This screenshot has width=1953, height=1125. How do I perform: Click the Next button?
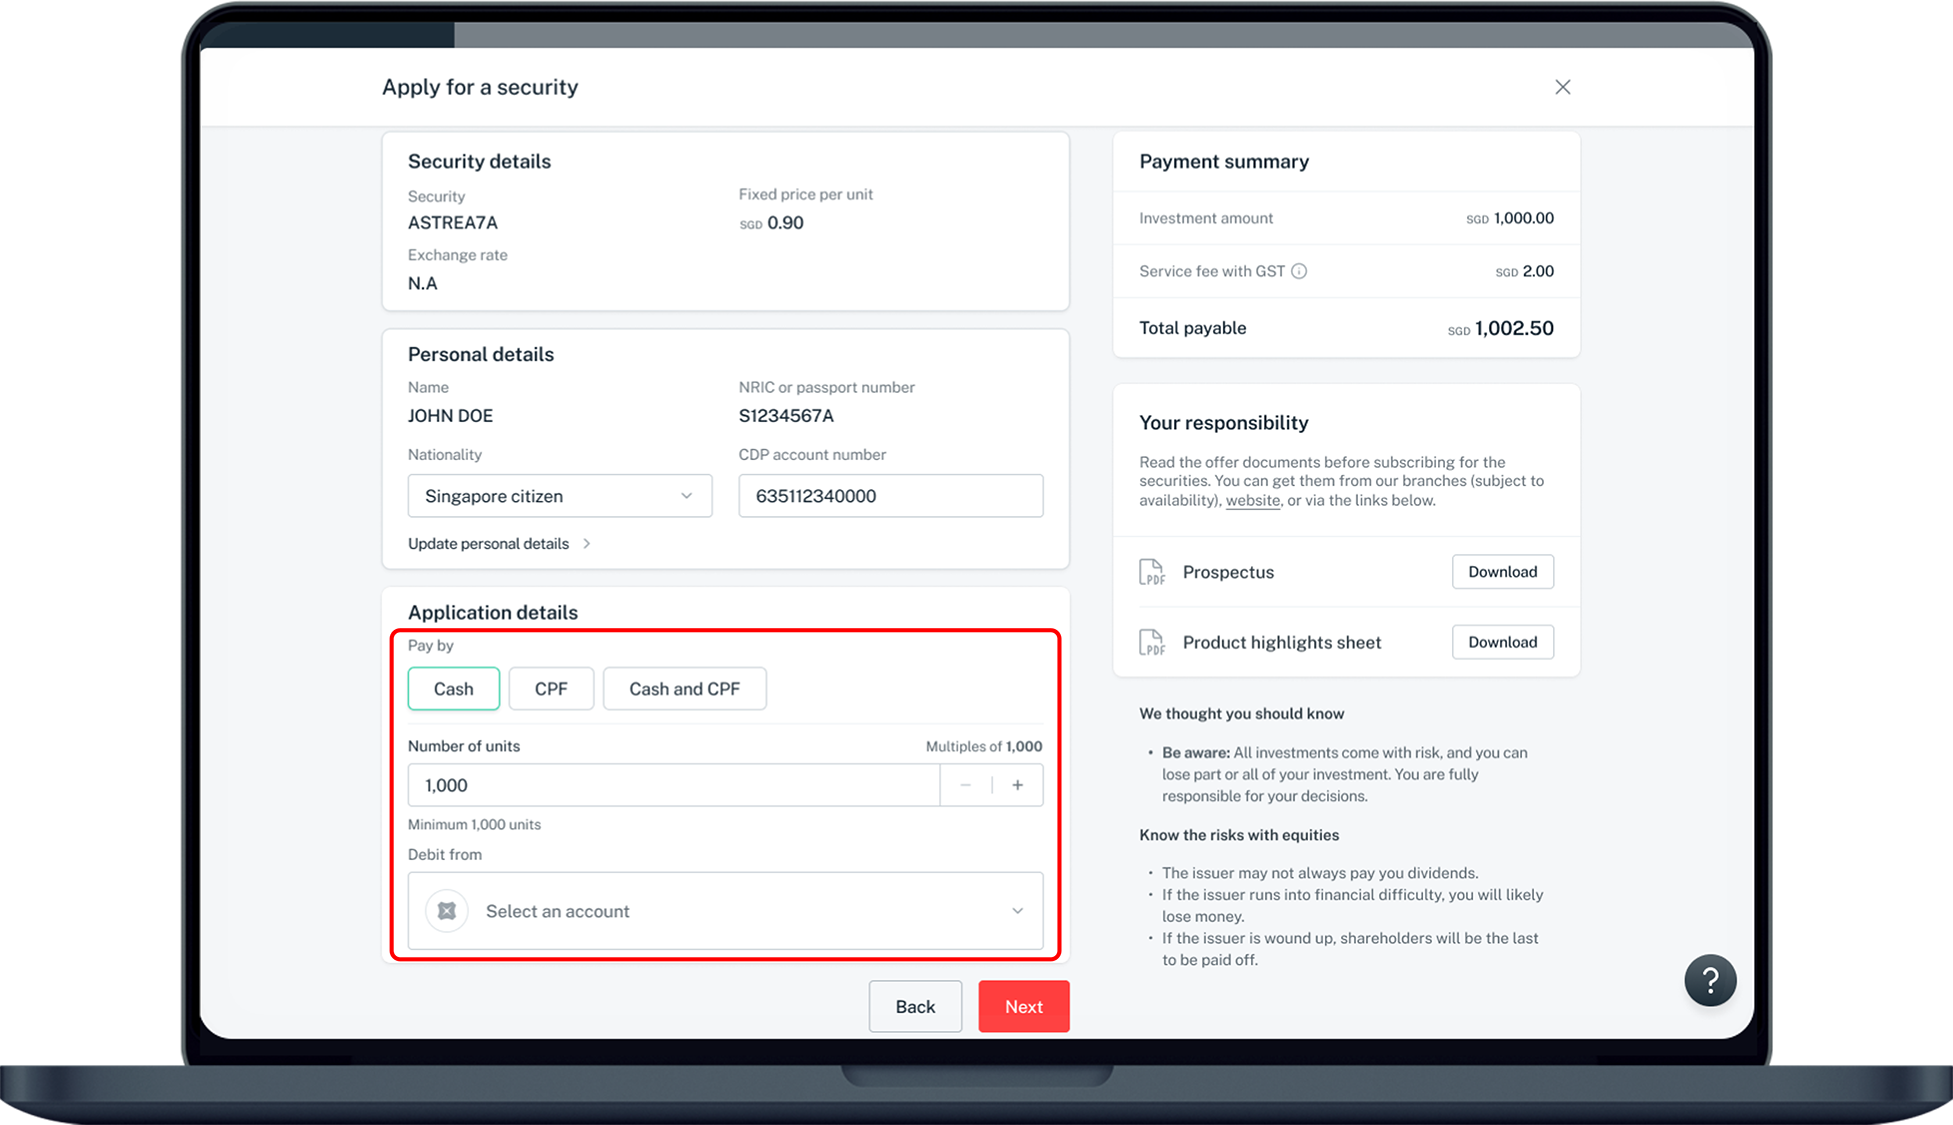1023,1006
